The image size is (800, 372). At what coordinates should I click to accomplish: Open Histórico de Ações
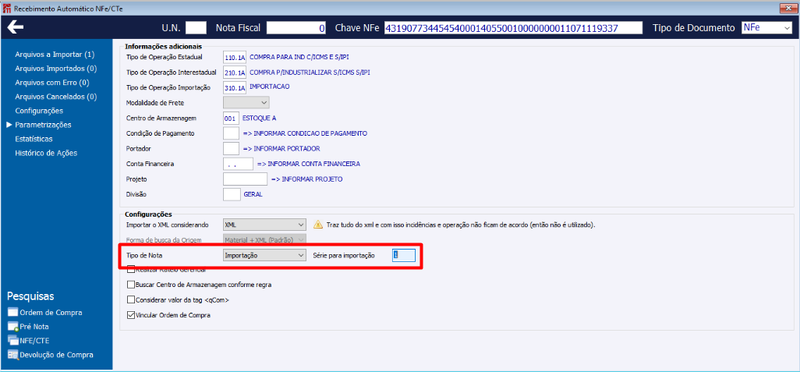pyautogui.click(x=46, y=153)
